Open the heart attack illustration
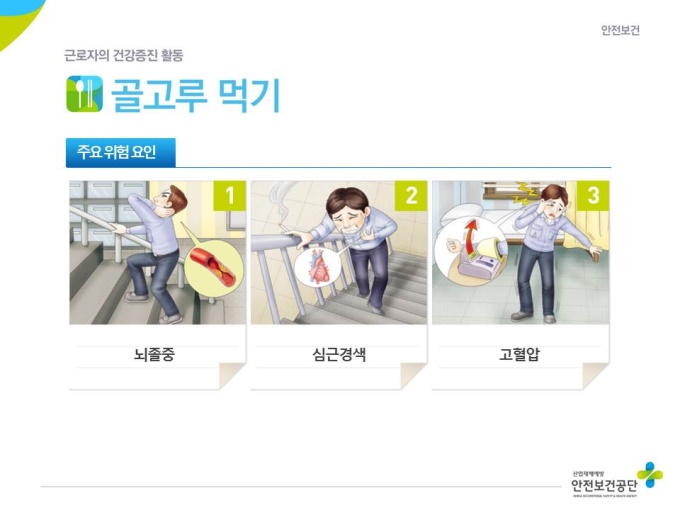This screenshot has width=680, height=510. pyautogui.click(x=339, y=252)
